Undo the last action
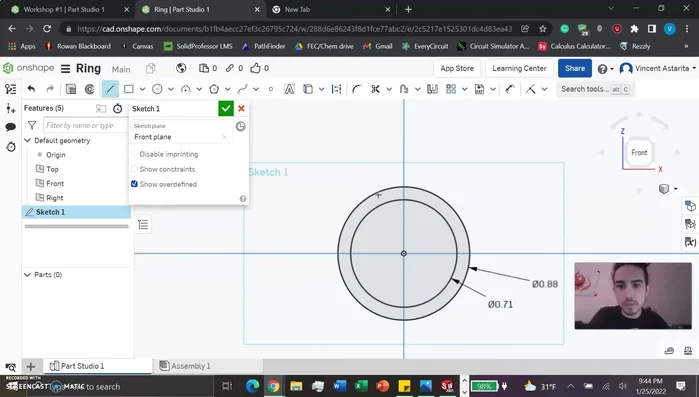The image size is (699, 397). [x=31, y=89]
